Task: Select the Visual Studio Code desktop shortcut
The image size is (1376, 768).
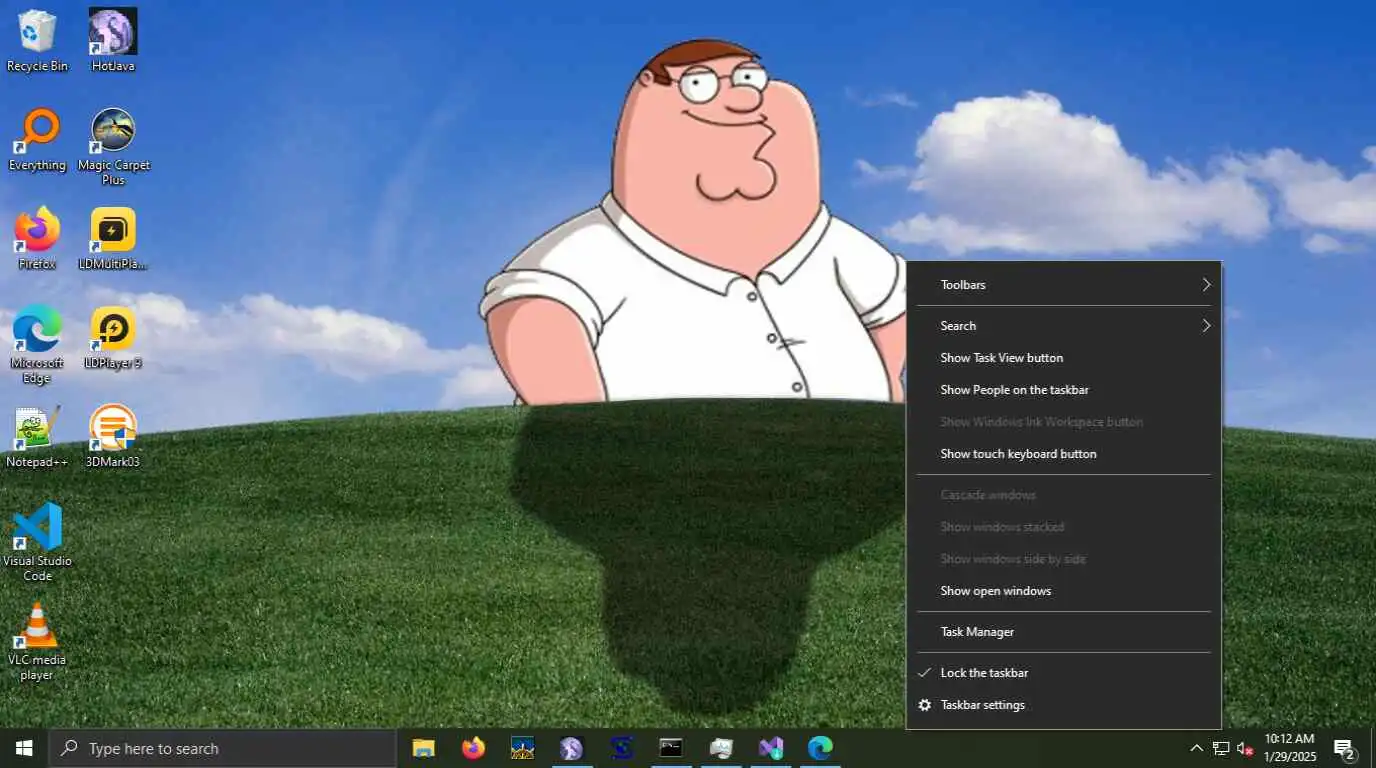Action: 37,543
